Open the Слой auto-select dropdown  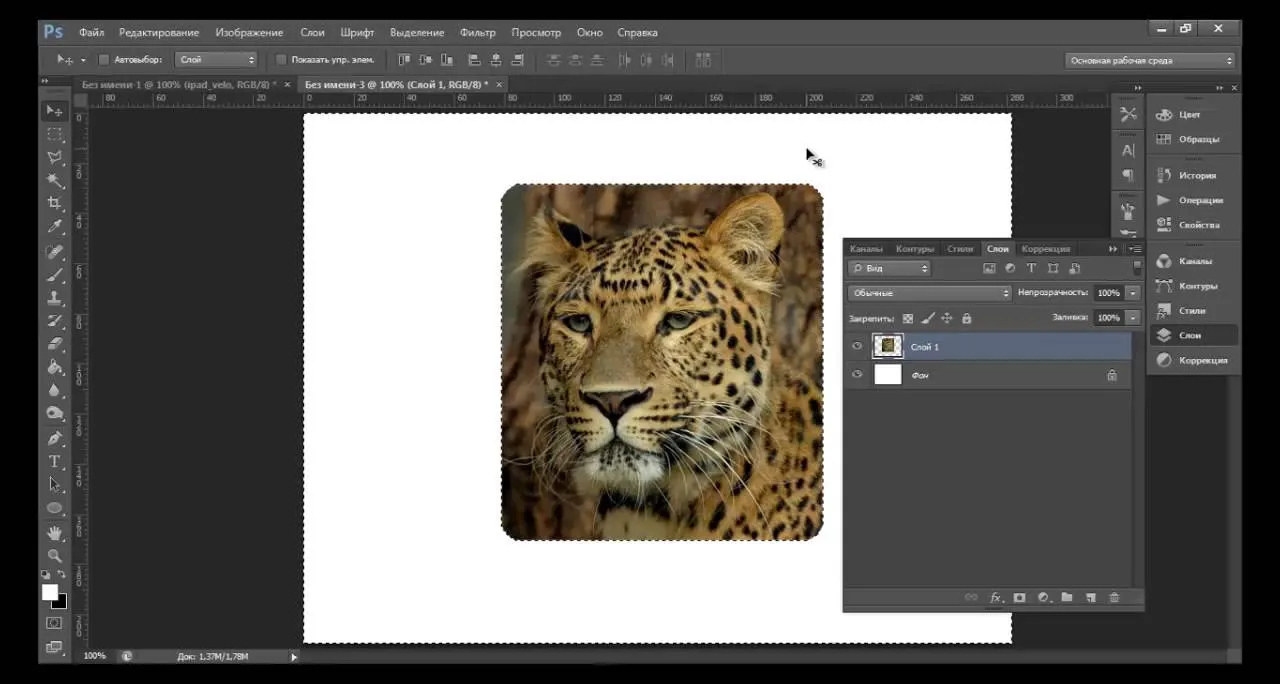[x=216, y=60]
